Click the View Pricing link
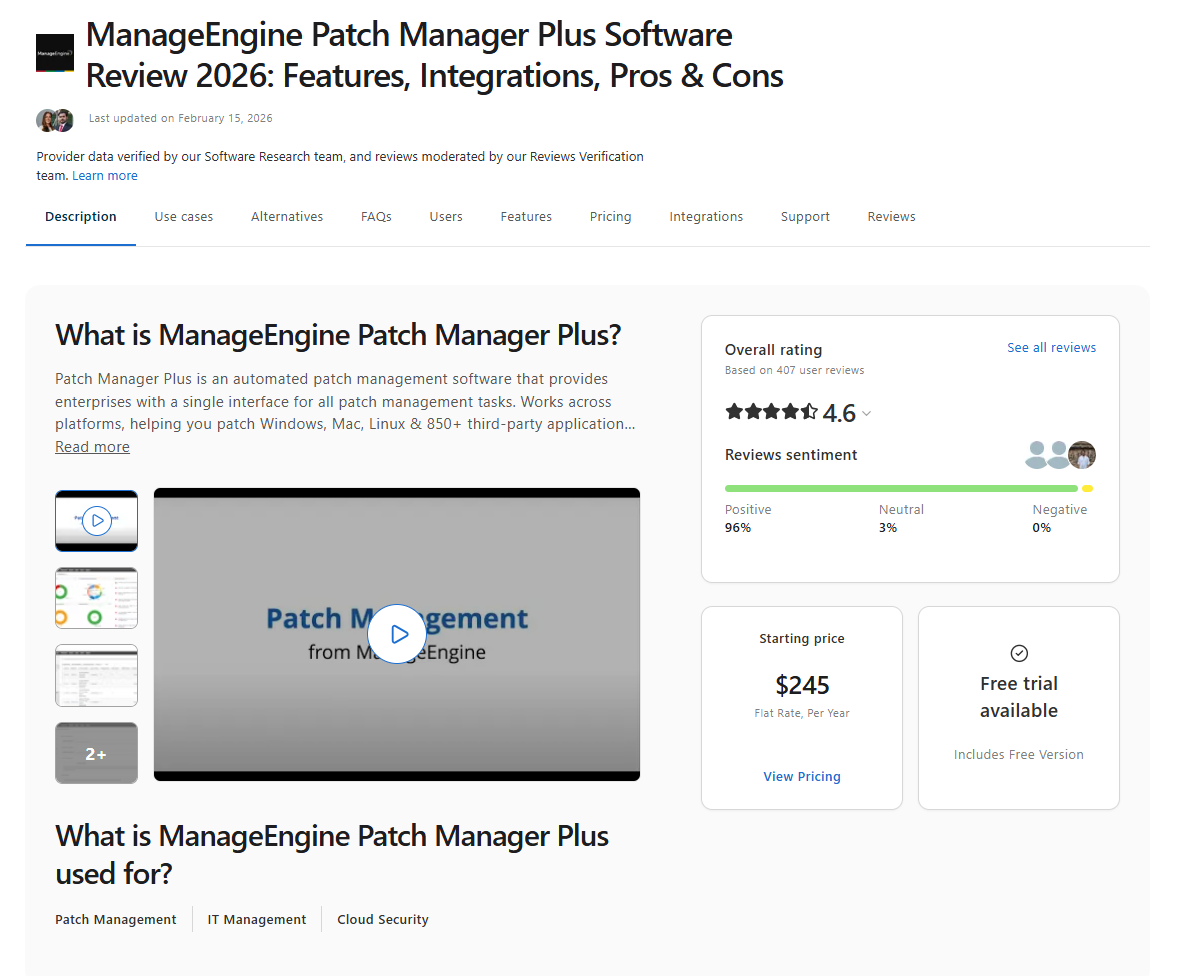This screenshot has width=1180, height=976. coord(802,777)
